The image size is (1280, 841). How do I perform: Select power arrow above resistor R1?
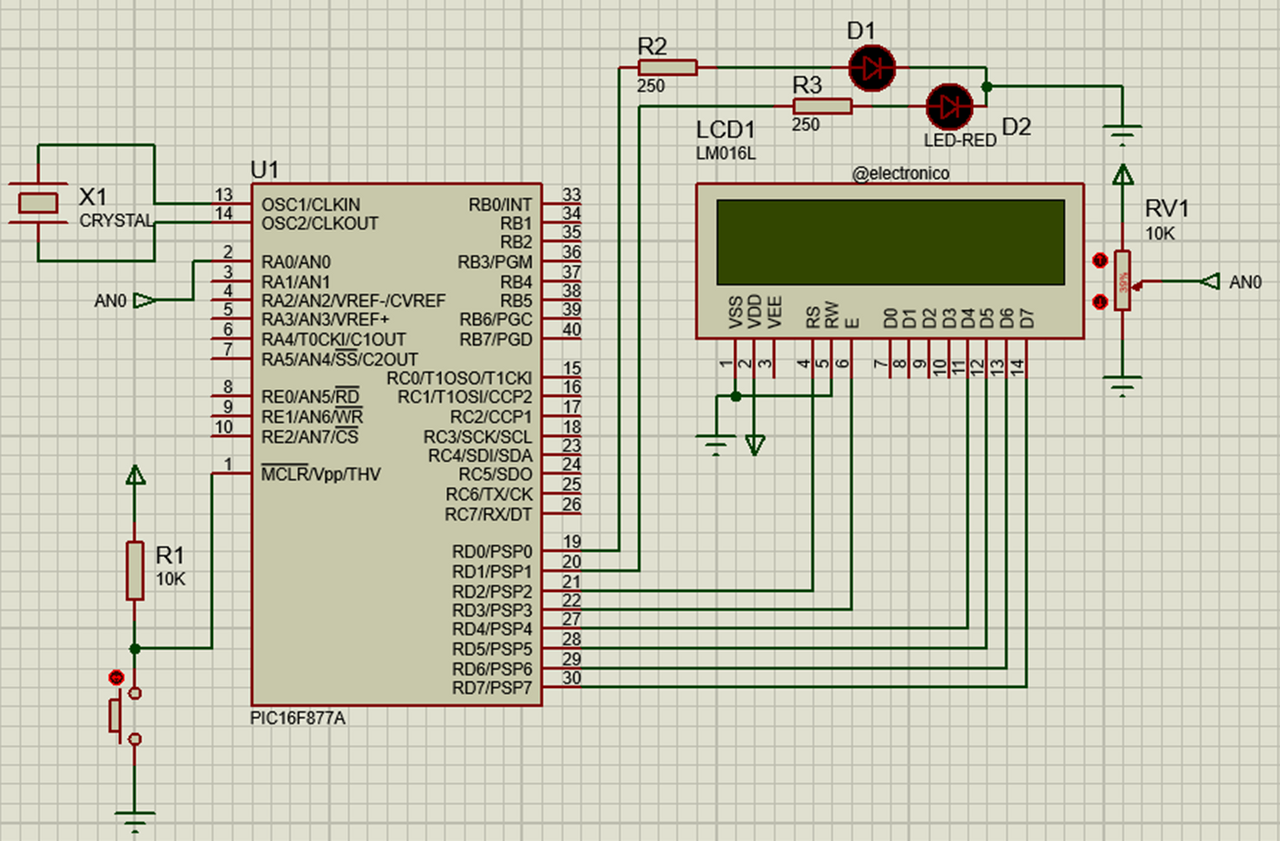135,476
